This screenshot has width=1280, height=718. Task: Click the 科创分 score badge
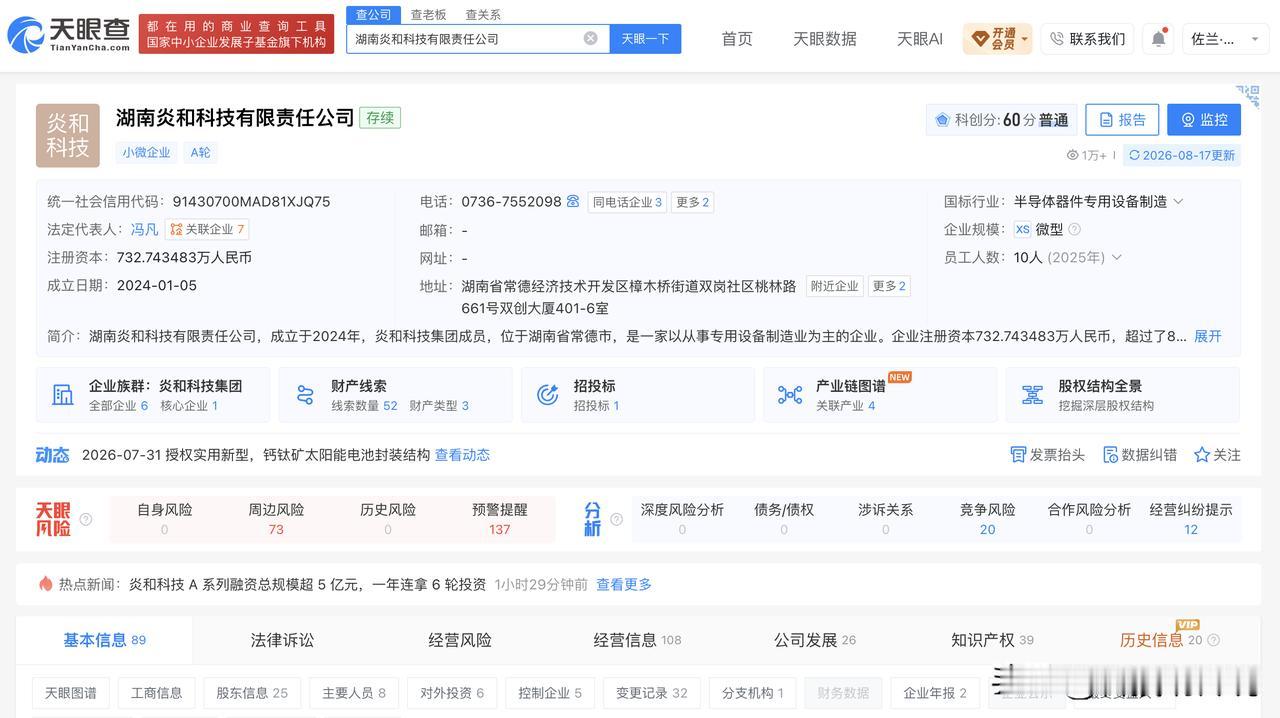coord(1001,120)
